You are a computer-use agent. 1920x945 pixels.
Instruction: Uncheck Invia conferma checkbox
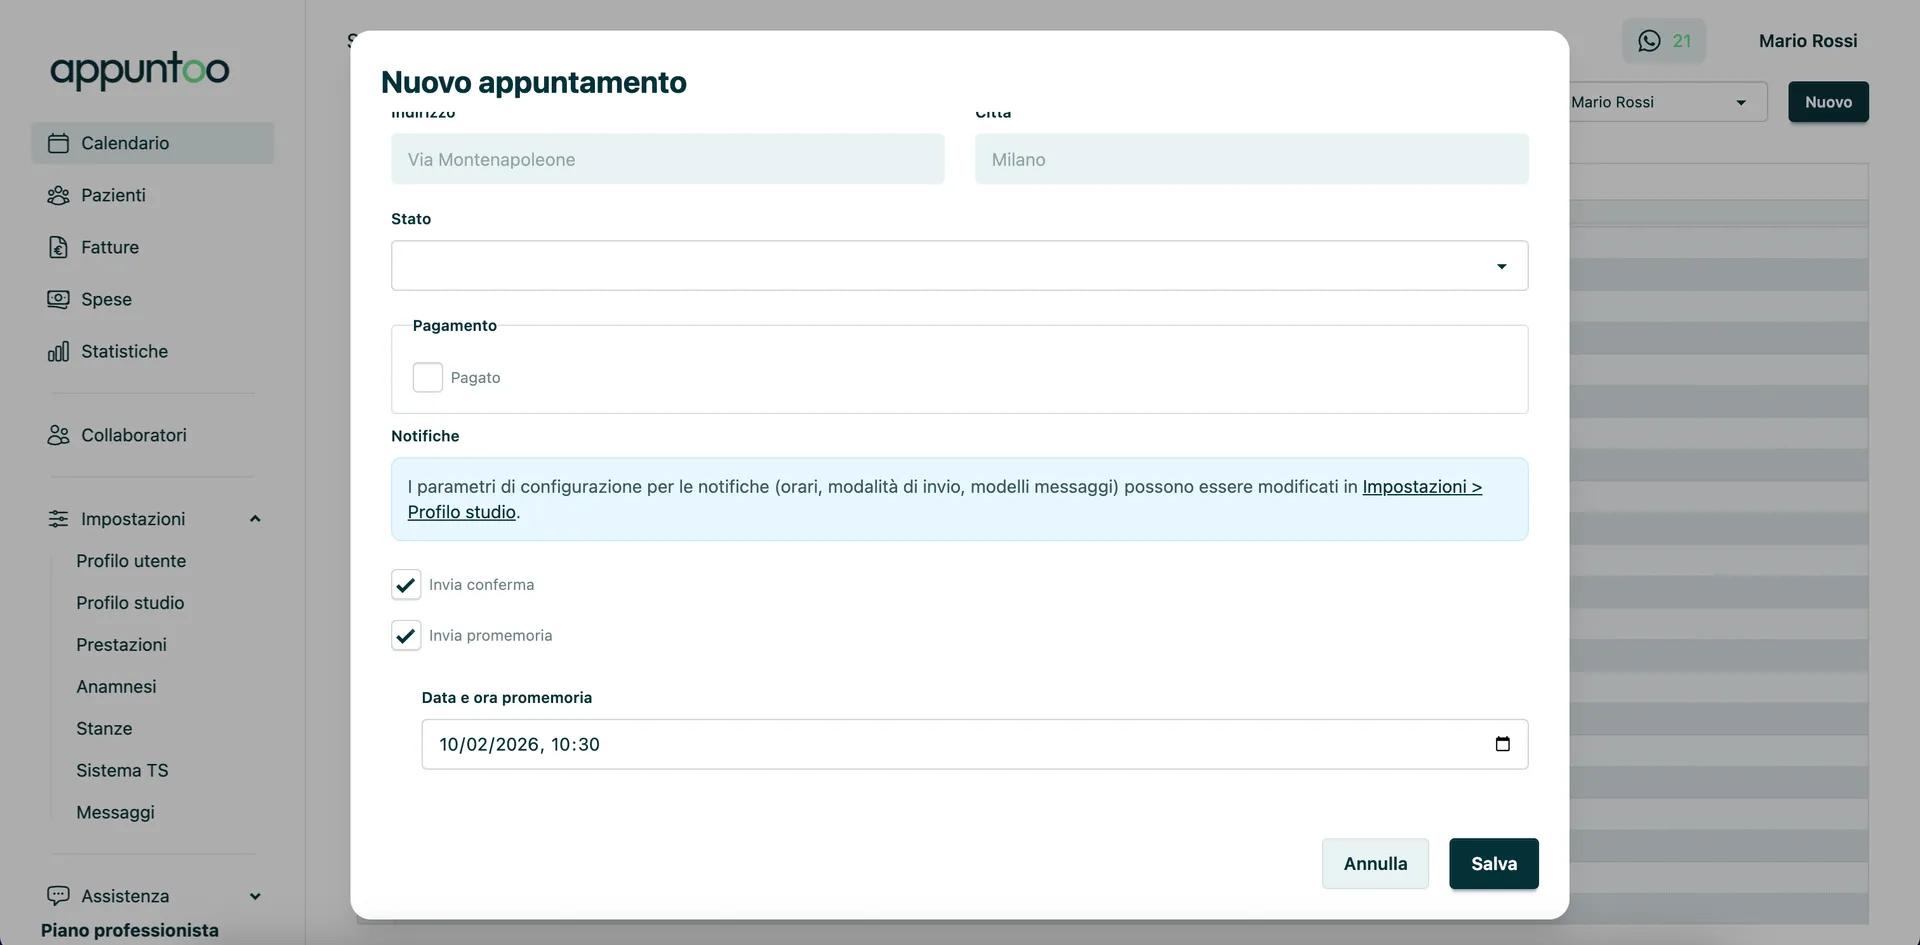coord(406,585)
